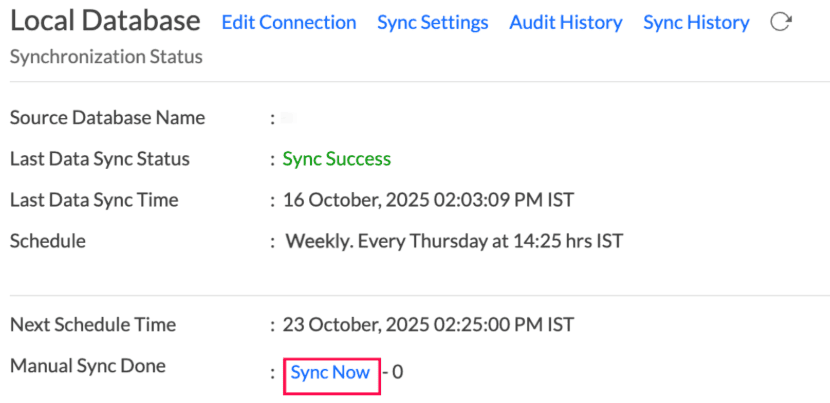830x403 pixels.
Task: Select the Schedule label
Action: click(47, 241)
